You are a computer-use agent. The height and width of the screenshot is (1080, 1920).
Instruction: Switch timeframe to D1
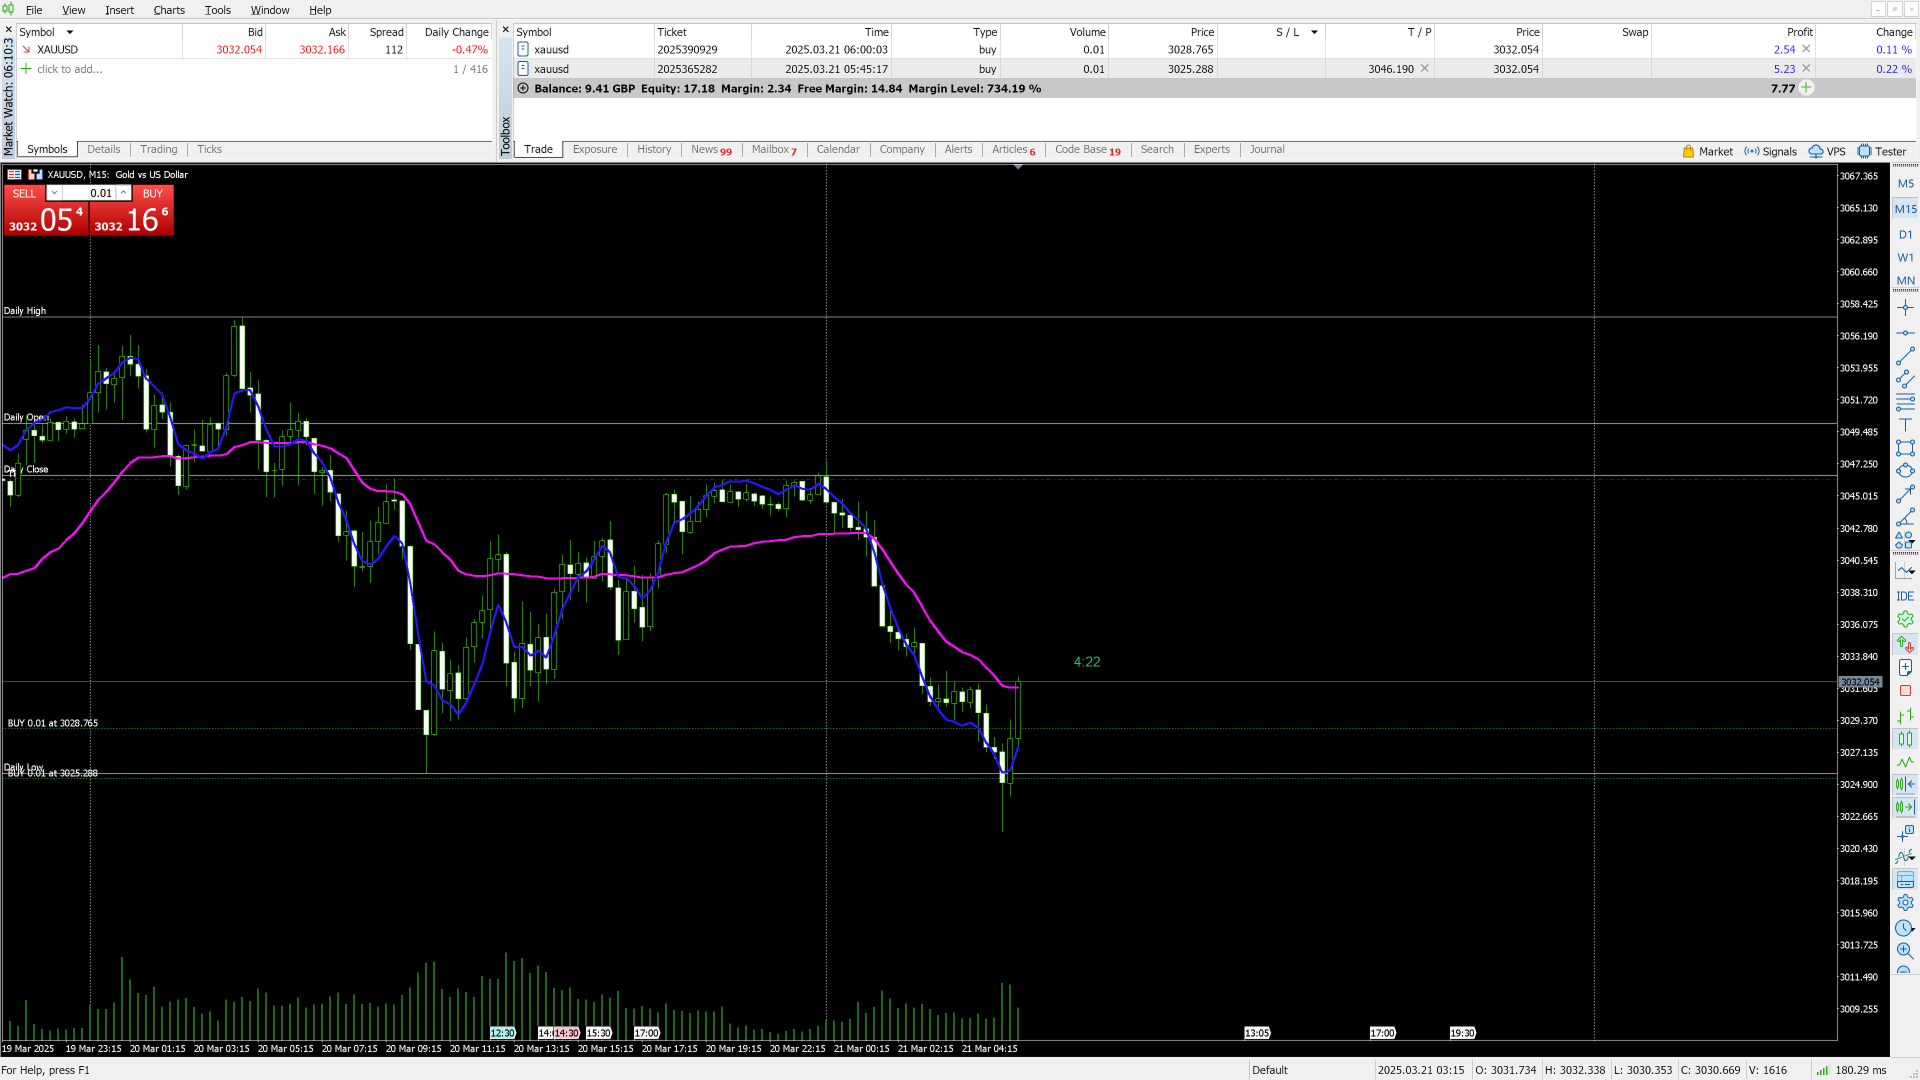point(1905,235)
